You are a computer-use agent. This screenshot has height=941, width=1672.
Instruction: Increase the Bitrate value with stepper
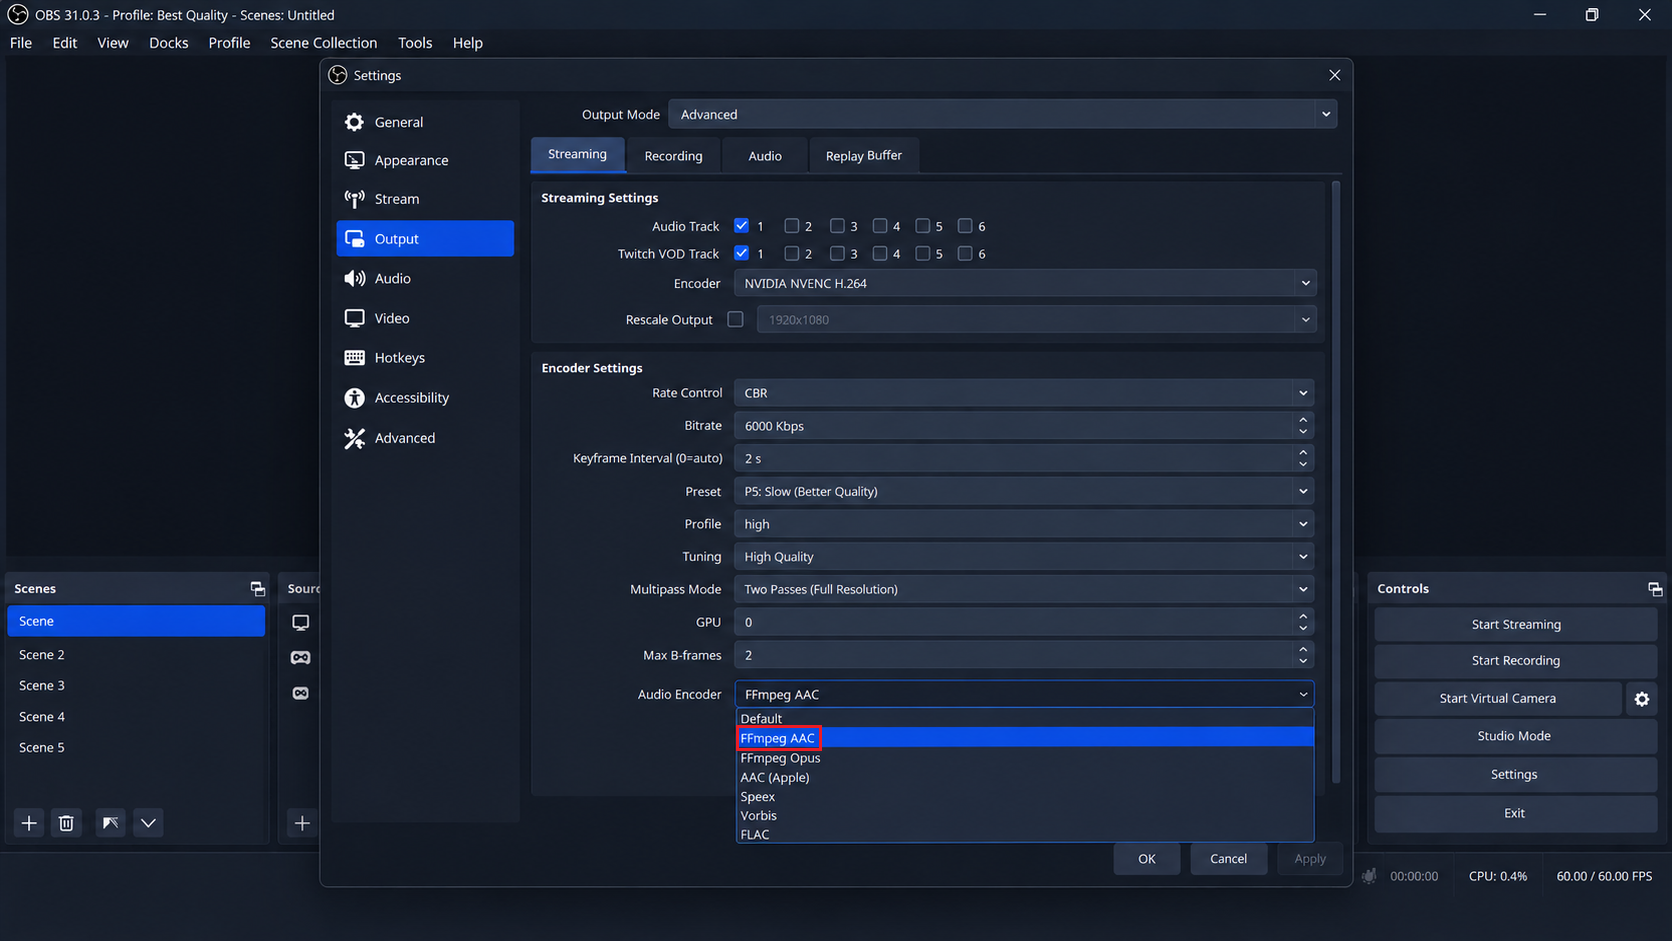point(1303,420)
